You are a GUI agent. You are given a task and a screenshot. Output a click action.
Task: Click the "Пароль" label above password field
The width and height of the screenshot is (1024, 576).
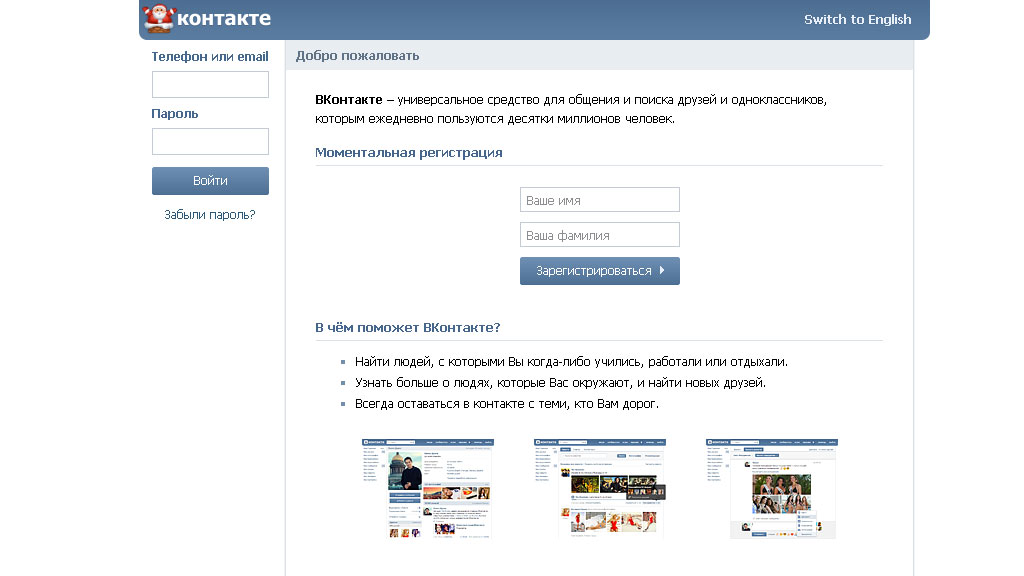pos(175,114)
